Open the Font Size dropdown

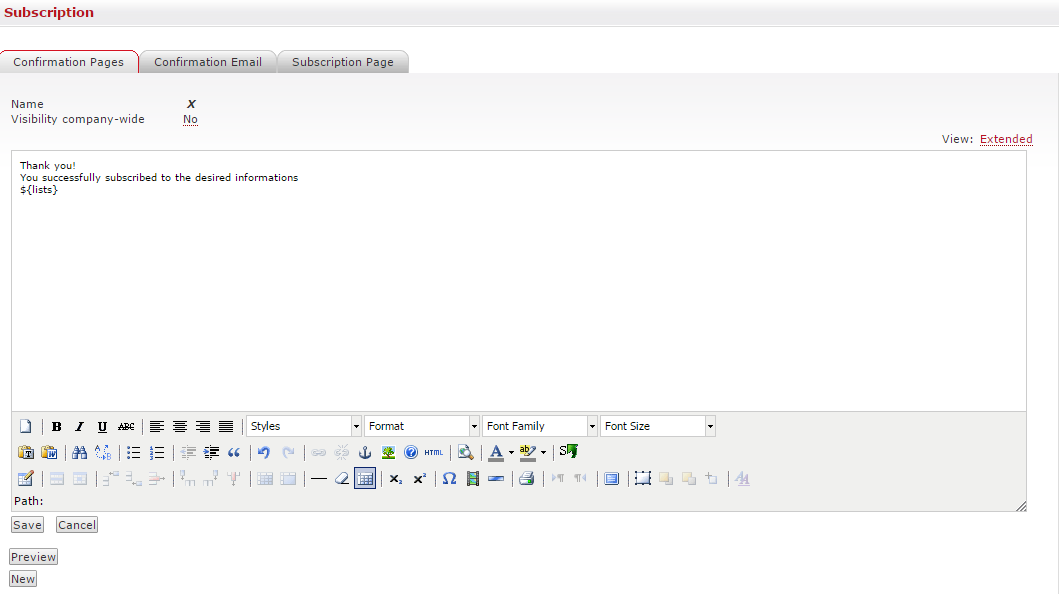click(x=658, y=426)
